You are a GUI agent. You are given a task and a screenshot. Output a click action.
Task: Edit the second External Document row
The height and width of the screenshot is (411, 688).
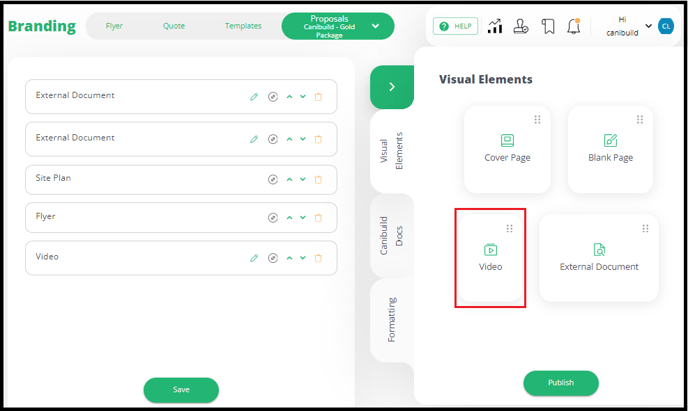pos(254,139)
